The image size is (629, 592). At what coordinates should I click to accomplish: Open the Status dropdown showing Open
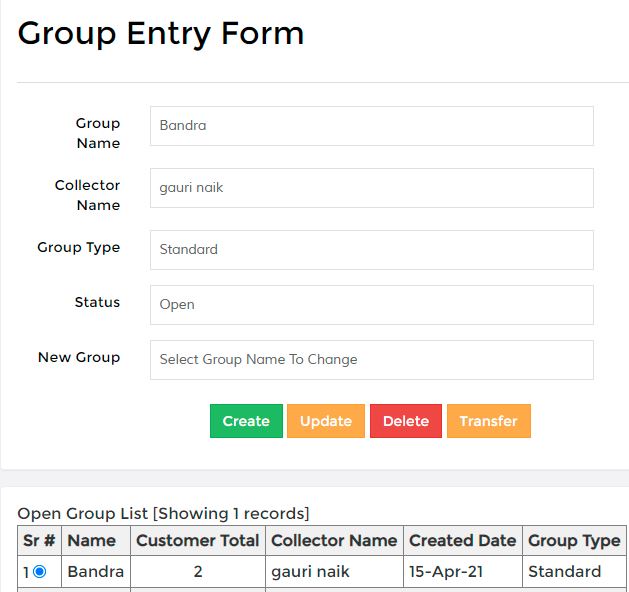(372, 305)
